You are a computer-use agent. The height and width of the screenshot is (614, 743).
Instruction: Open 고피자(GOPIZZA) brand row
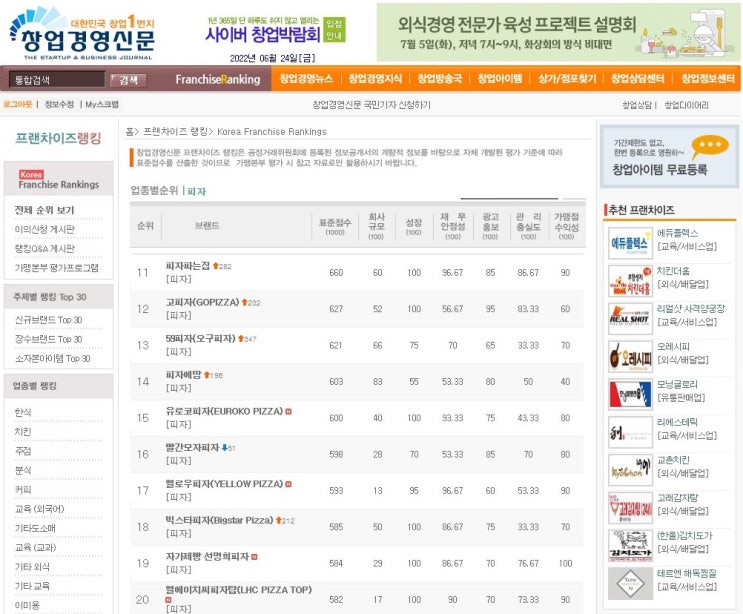(x=357, y=309)
